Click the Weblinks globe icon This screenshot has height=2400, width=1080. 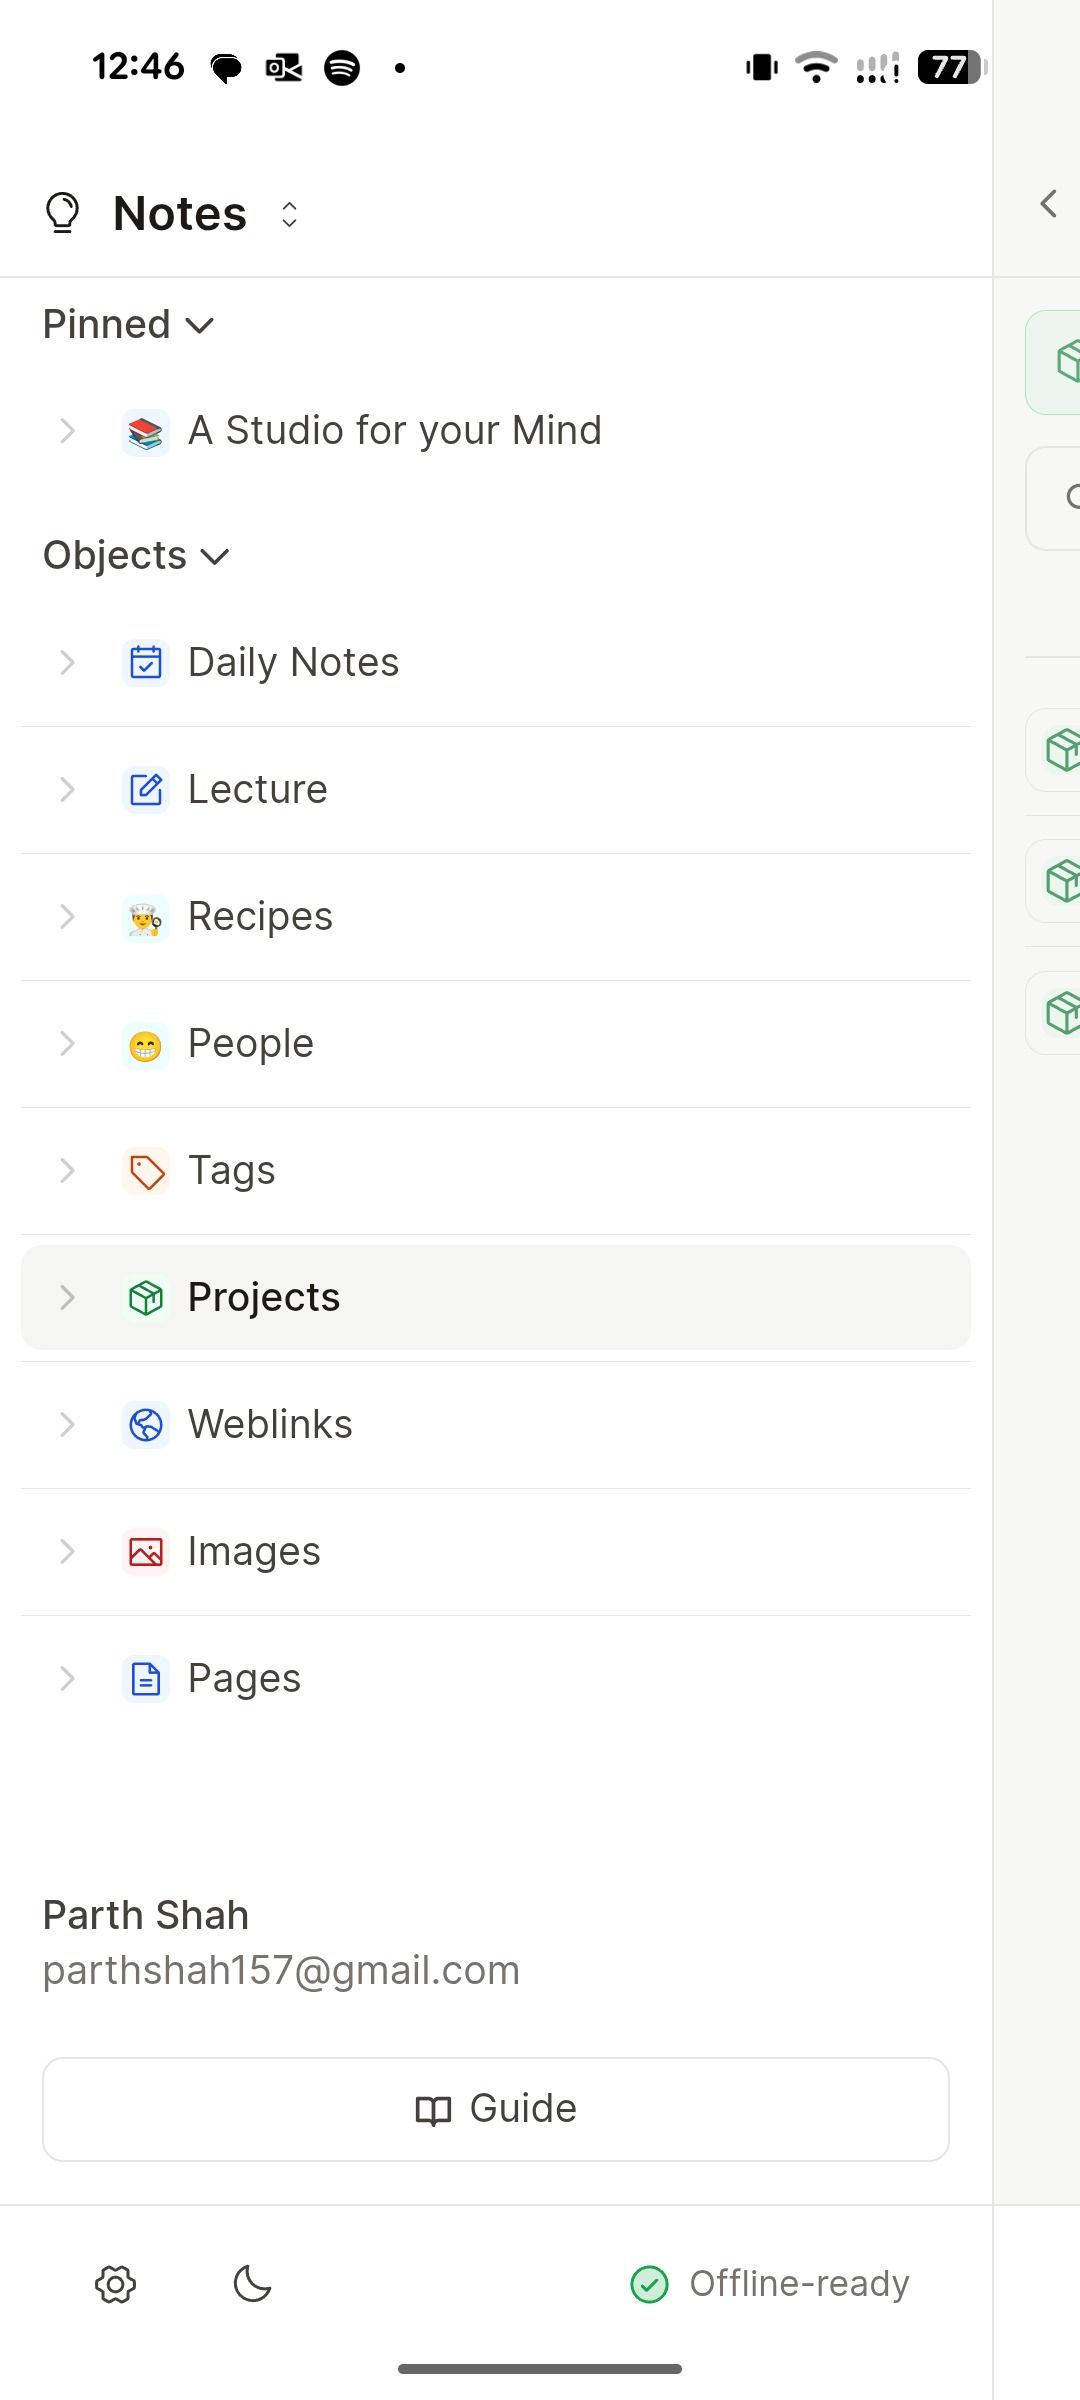click(x=146, y=1424)
